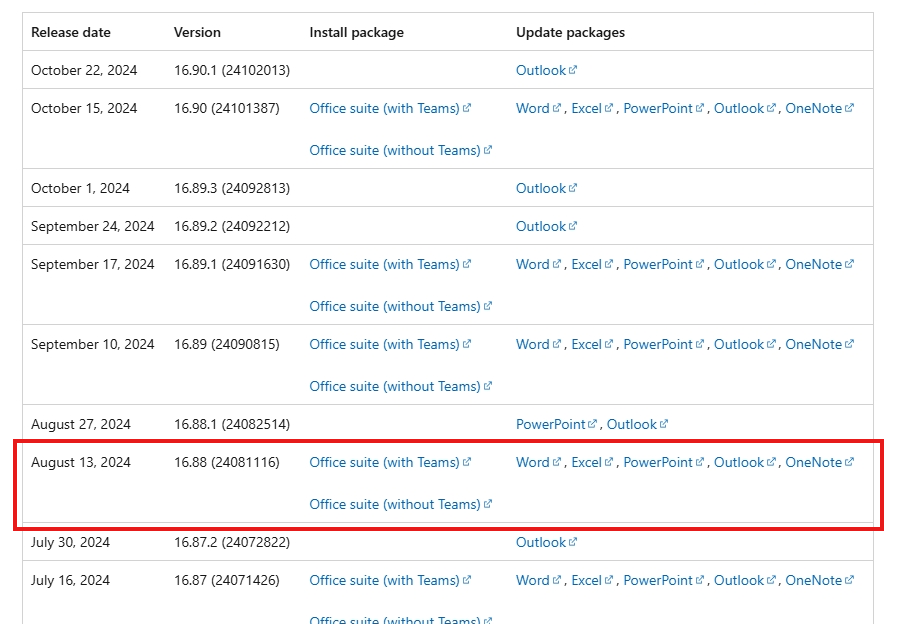The height and width of the screenshot is (624, 900).
Task: Click the Release date column header
Action: 71,32
